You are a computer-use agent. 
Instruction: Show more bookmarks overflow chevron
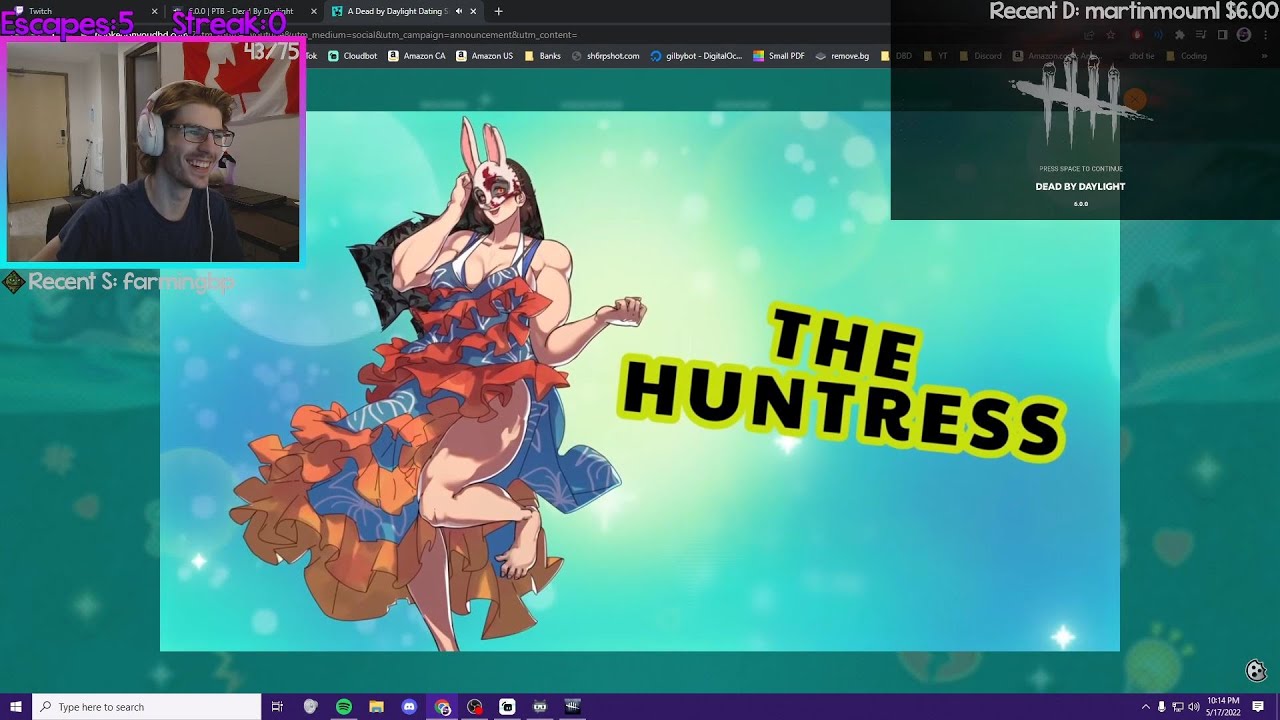pos(1265,56)
